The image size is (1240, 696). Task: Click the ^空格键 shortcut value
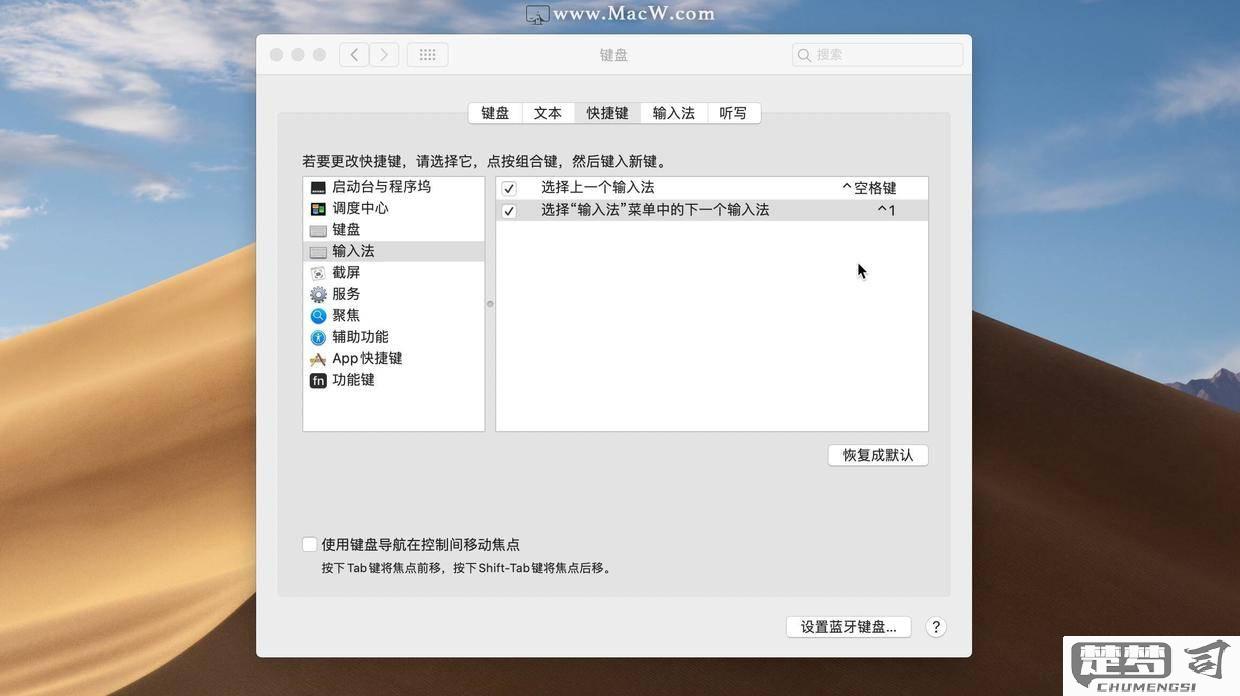pyautogui.click(x=869, y=188)
